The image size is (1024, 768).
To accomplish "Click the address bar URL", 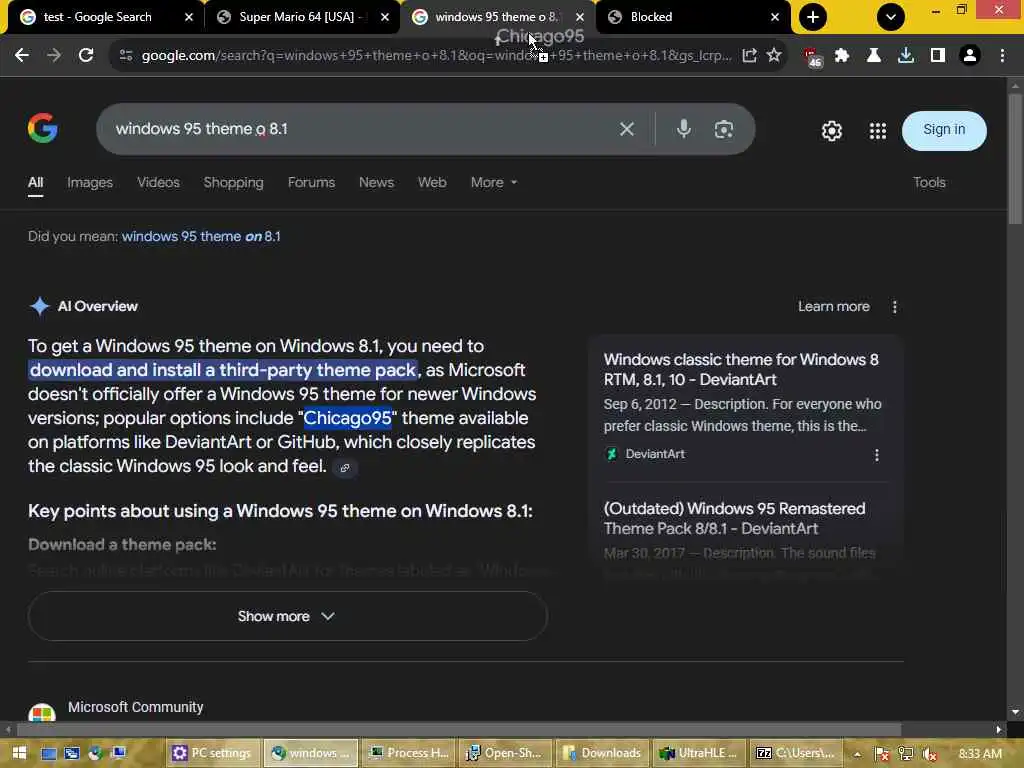I will [x=436, y=56].
